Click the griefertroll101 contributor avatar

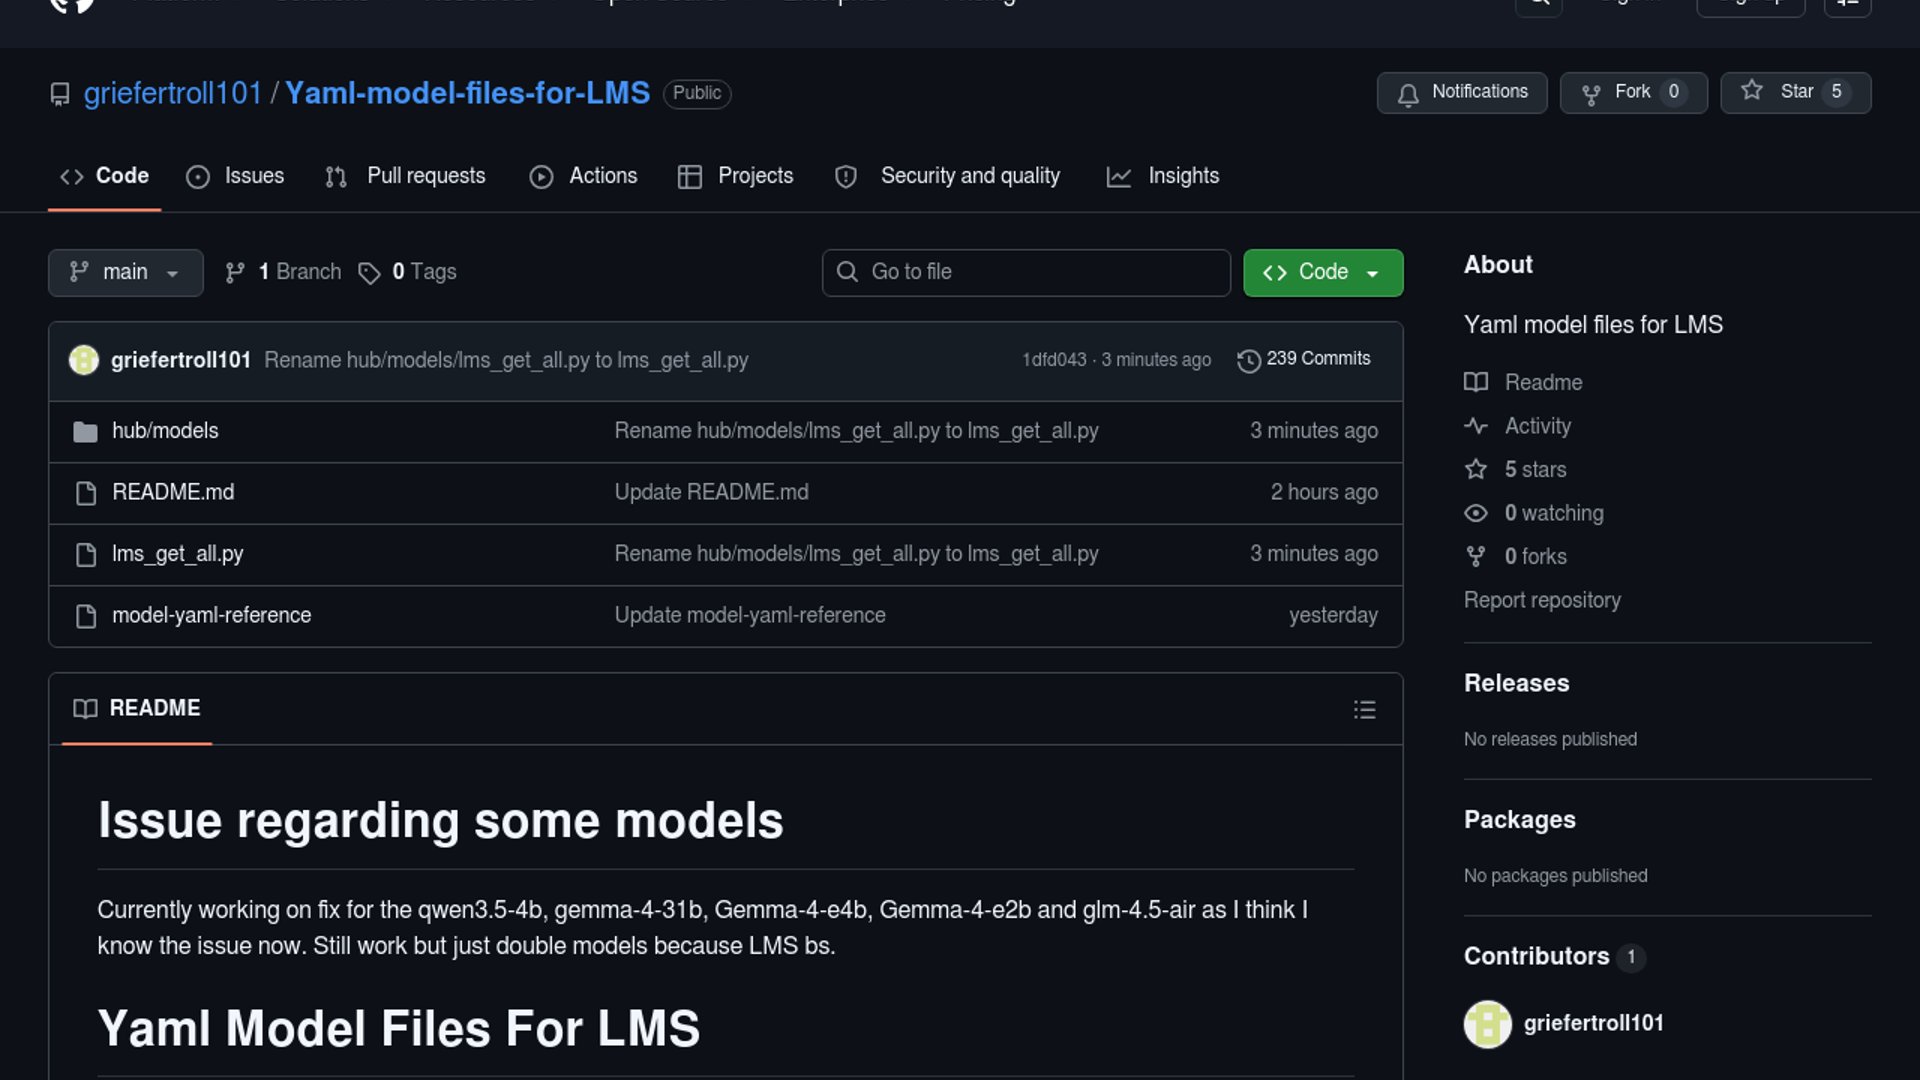pyautogui.click(x=1487, y=1024)
